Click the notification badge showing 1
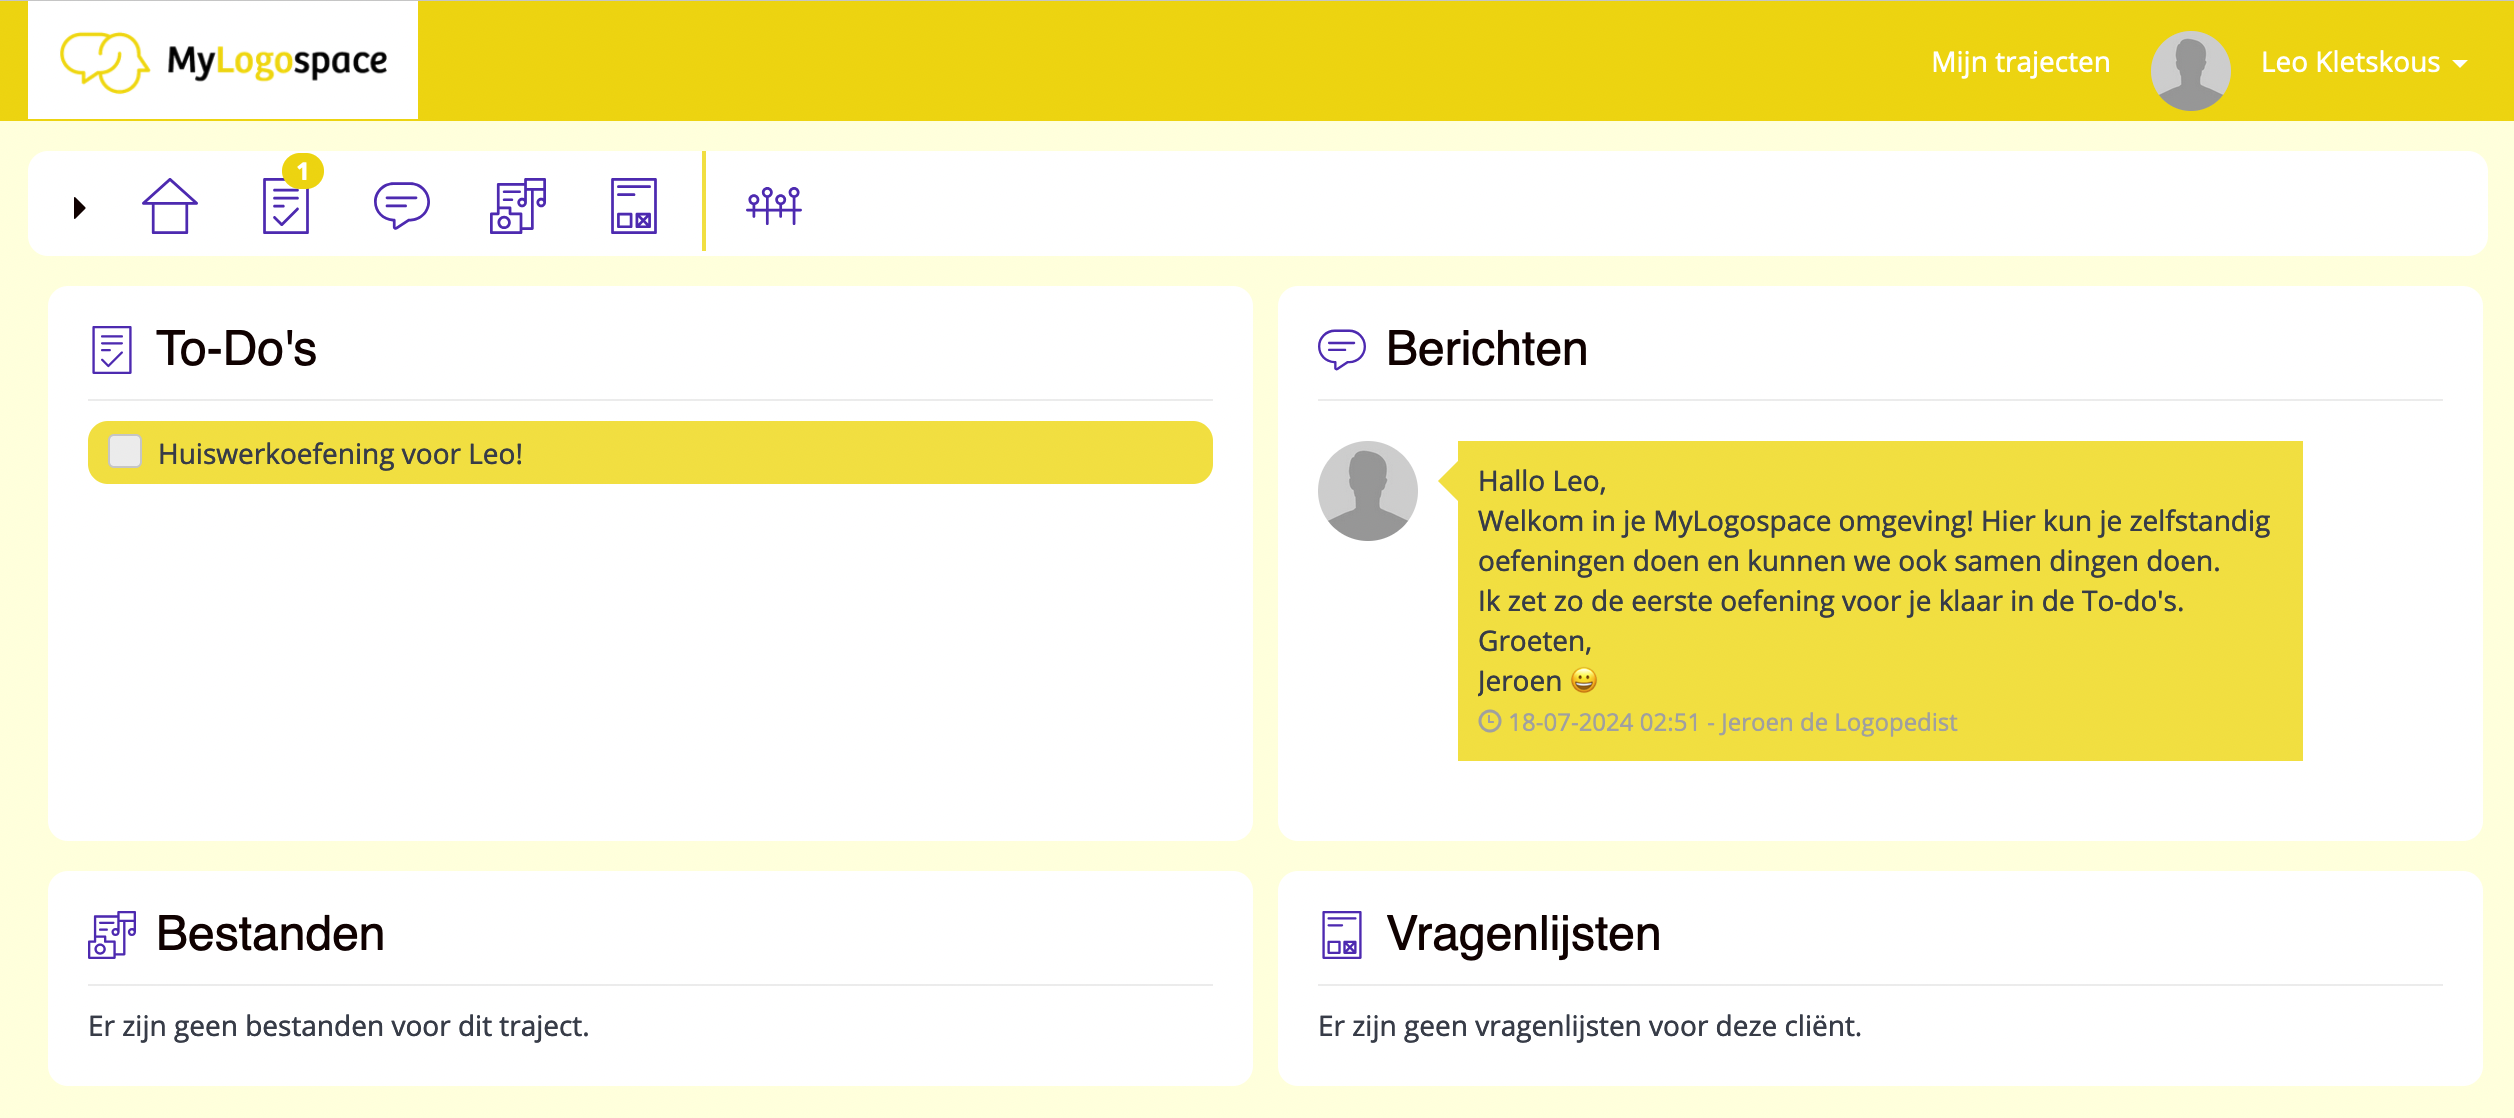Viewport: 2514px width, 1118px height. coord(303,171)
